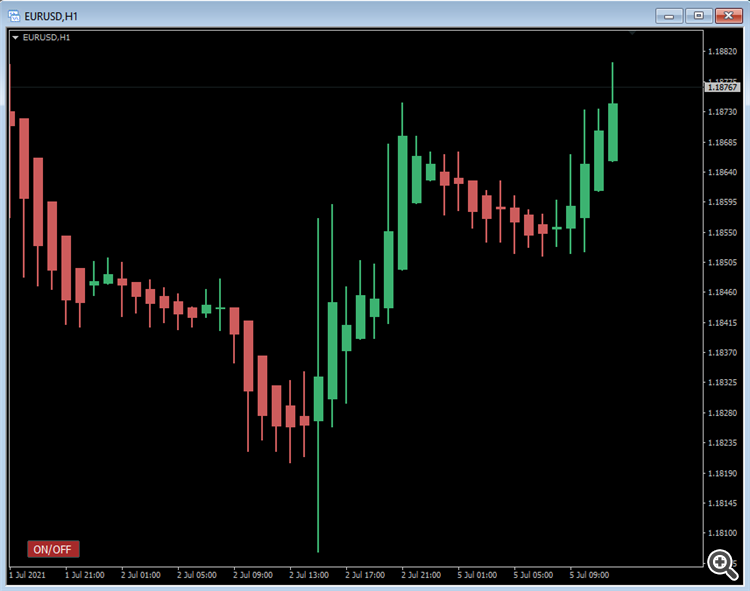Image resolution: width=750 pixels, height=591 pixels.
Task: Click the 1 Jul 21:00 time label
Action: coord(85,575)
